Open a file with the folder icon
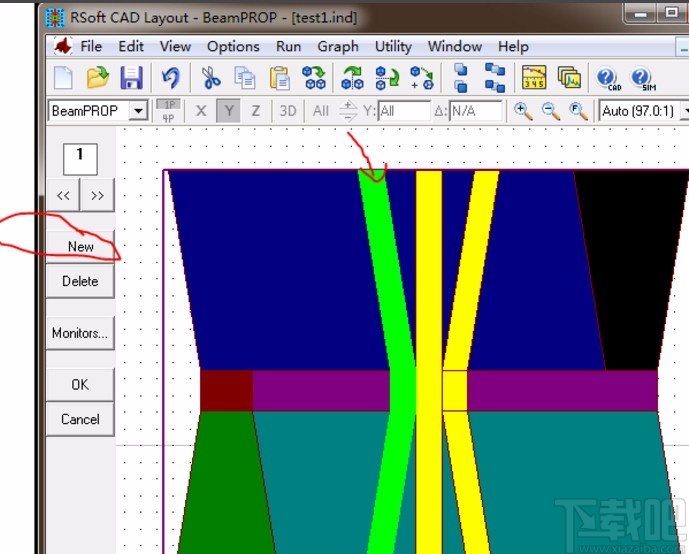 point(97,77)
